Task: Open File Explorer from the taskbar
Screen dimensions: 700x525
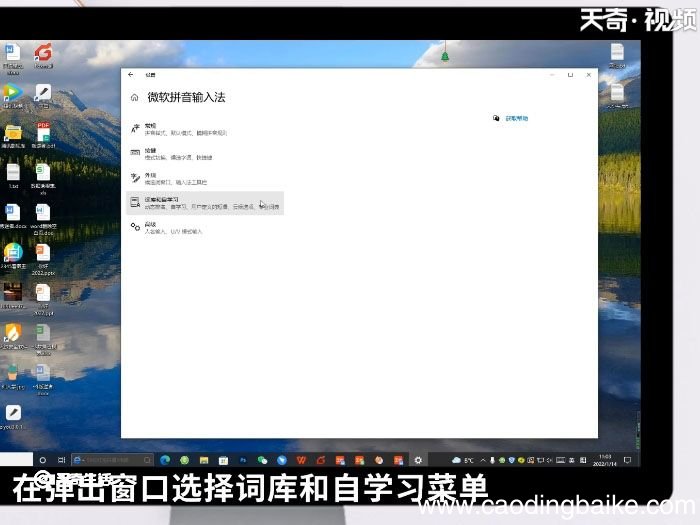Action: 204,460
